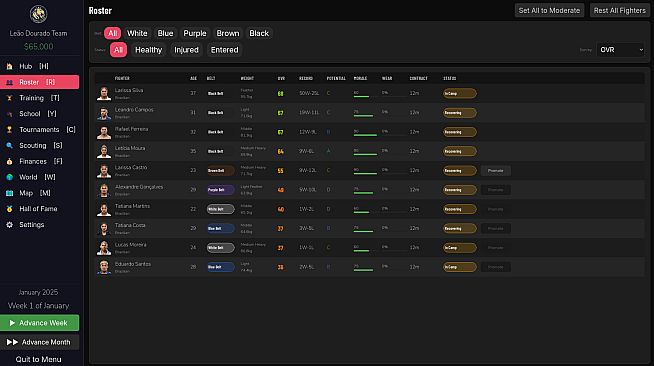Image resolution: width=654 pixels, height=366 pixels.
Task: Filter roster by White belt
Action: click(137, 33)
